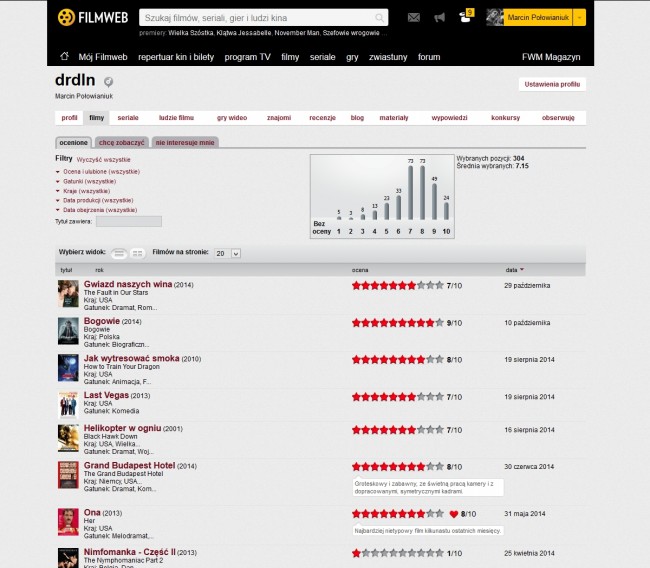Open the profil tab
Image resolution: width=650 pixels, height=568 pixels.
69,118
